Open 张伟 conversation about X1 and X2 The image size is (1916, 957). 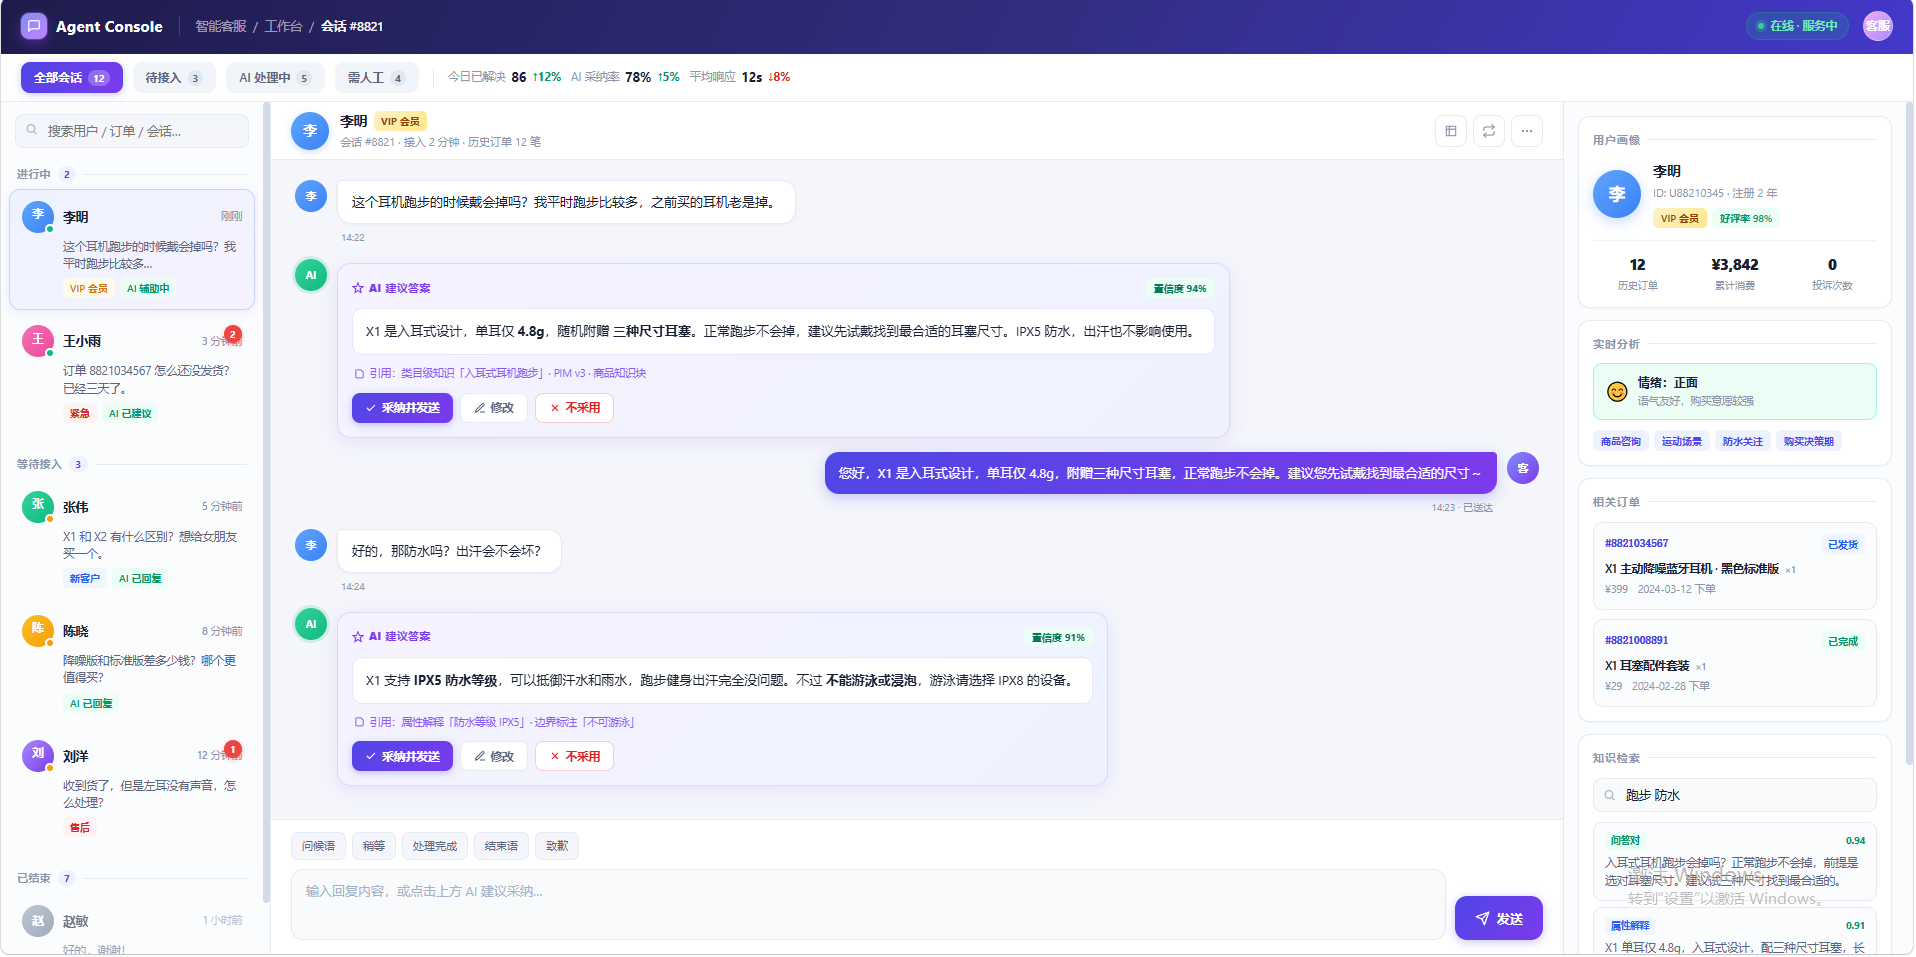[x=132, y=541]
